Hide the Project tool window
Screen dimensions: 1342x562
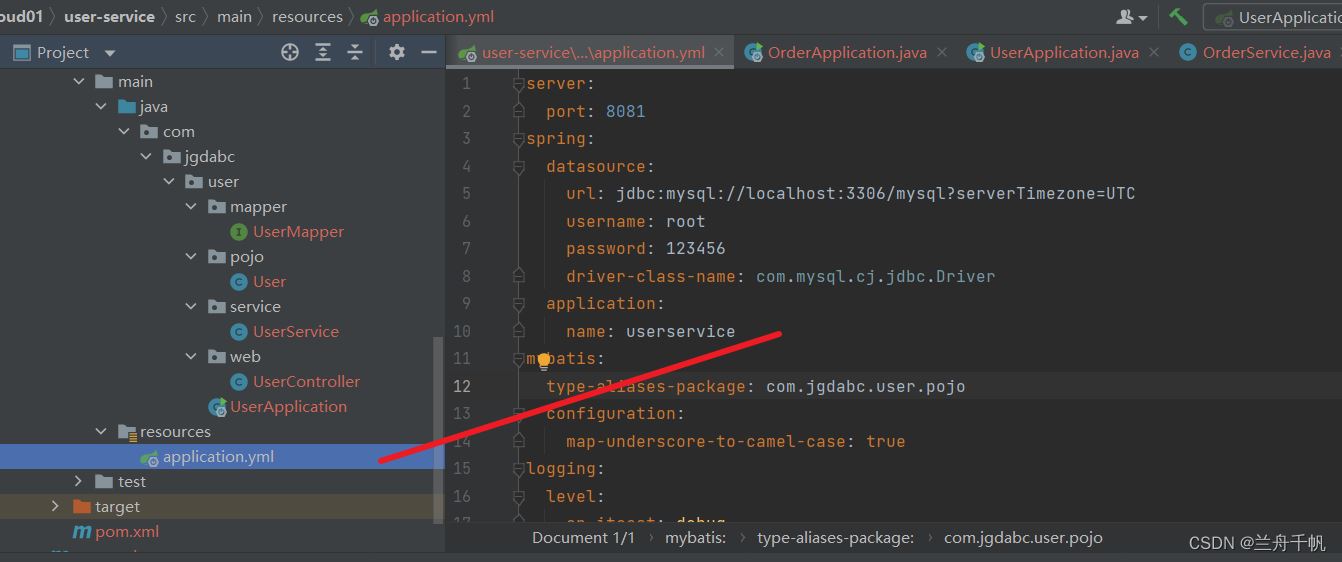tap(429, 52)
